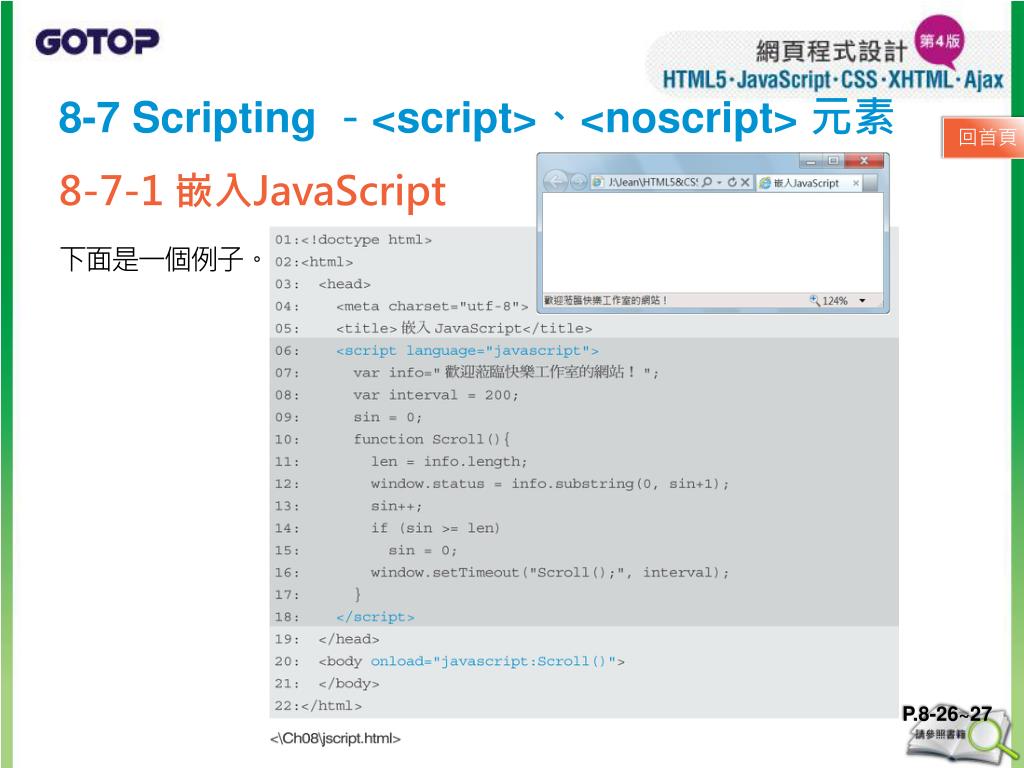This screenshot has width=1024, height=768.
Task: Click code line 08 var interval = 200
Action: (x=396, y=395)
